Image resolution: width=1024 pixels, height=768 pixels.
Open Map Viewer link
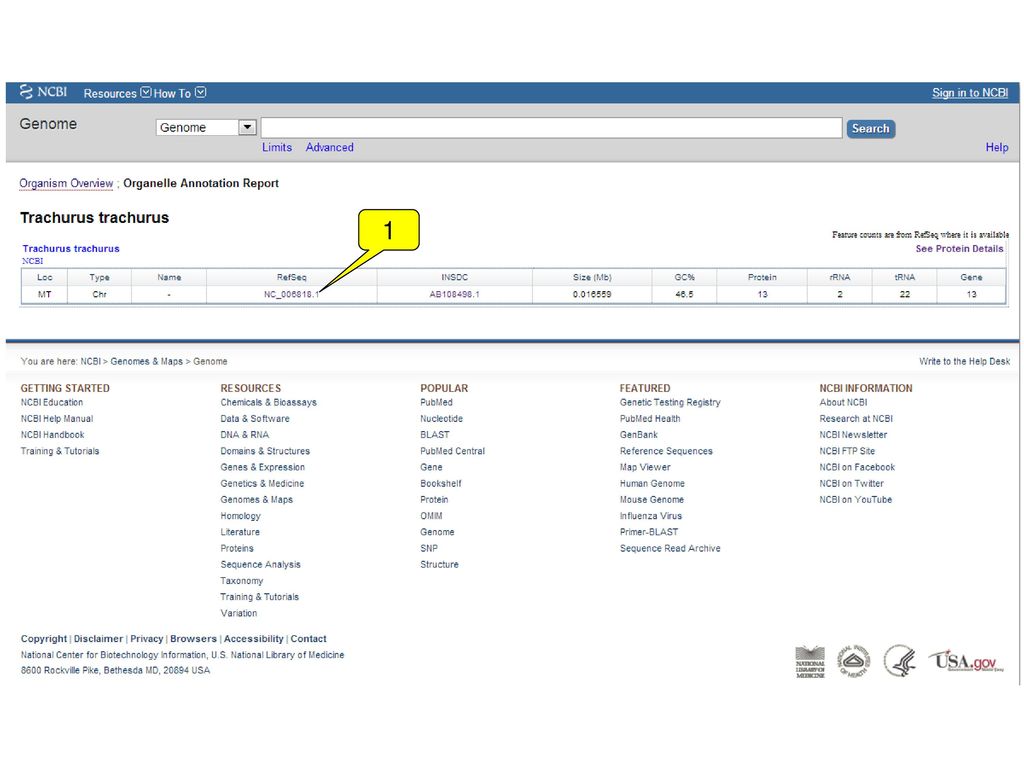click(x=645, y=468)
